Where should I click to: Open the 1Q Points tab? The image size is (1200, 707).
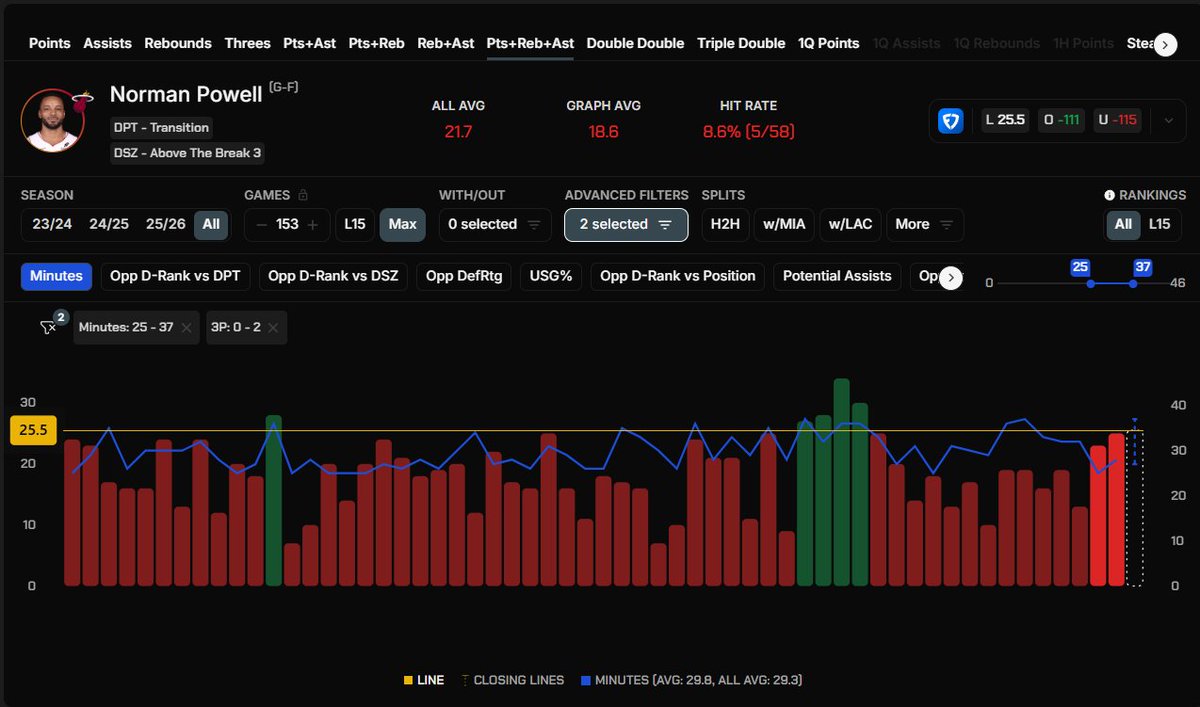pyautogui.click(x=828, y=43)
